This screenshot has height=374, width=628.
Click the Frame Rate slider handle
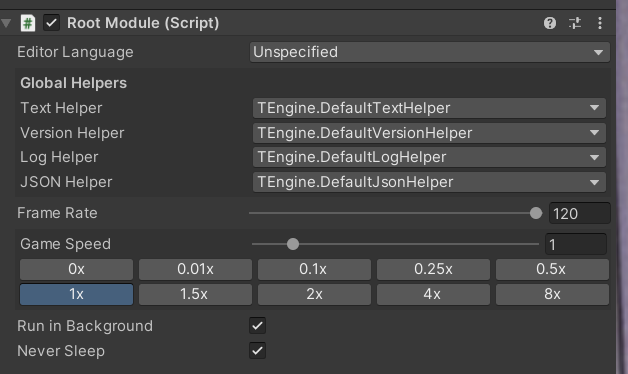[x=536, y=213]
